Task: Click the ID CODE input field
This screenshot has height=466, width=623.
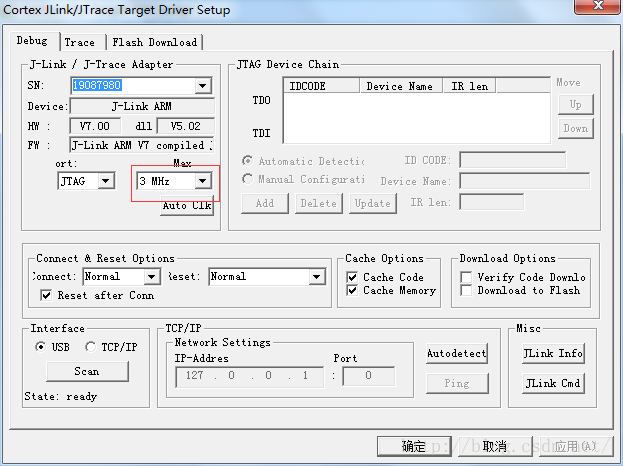Action: 513,160
